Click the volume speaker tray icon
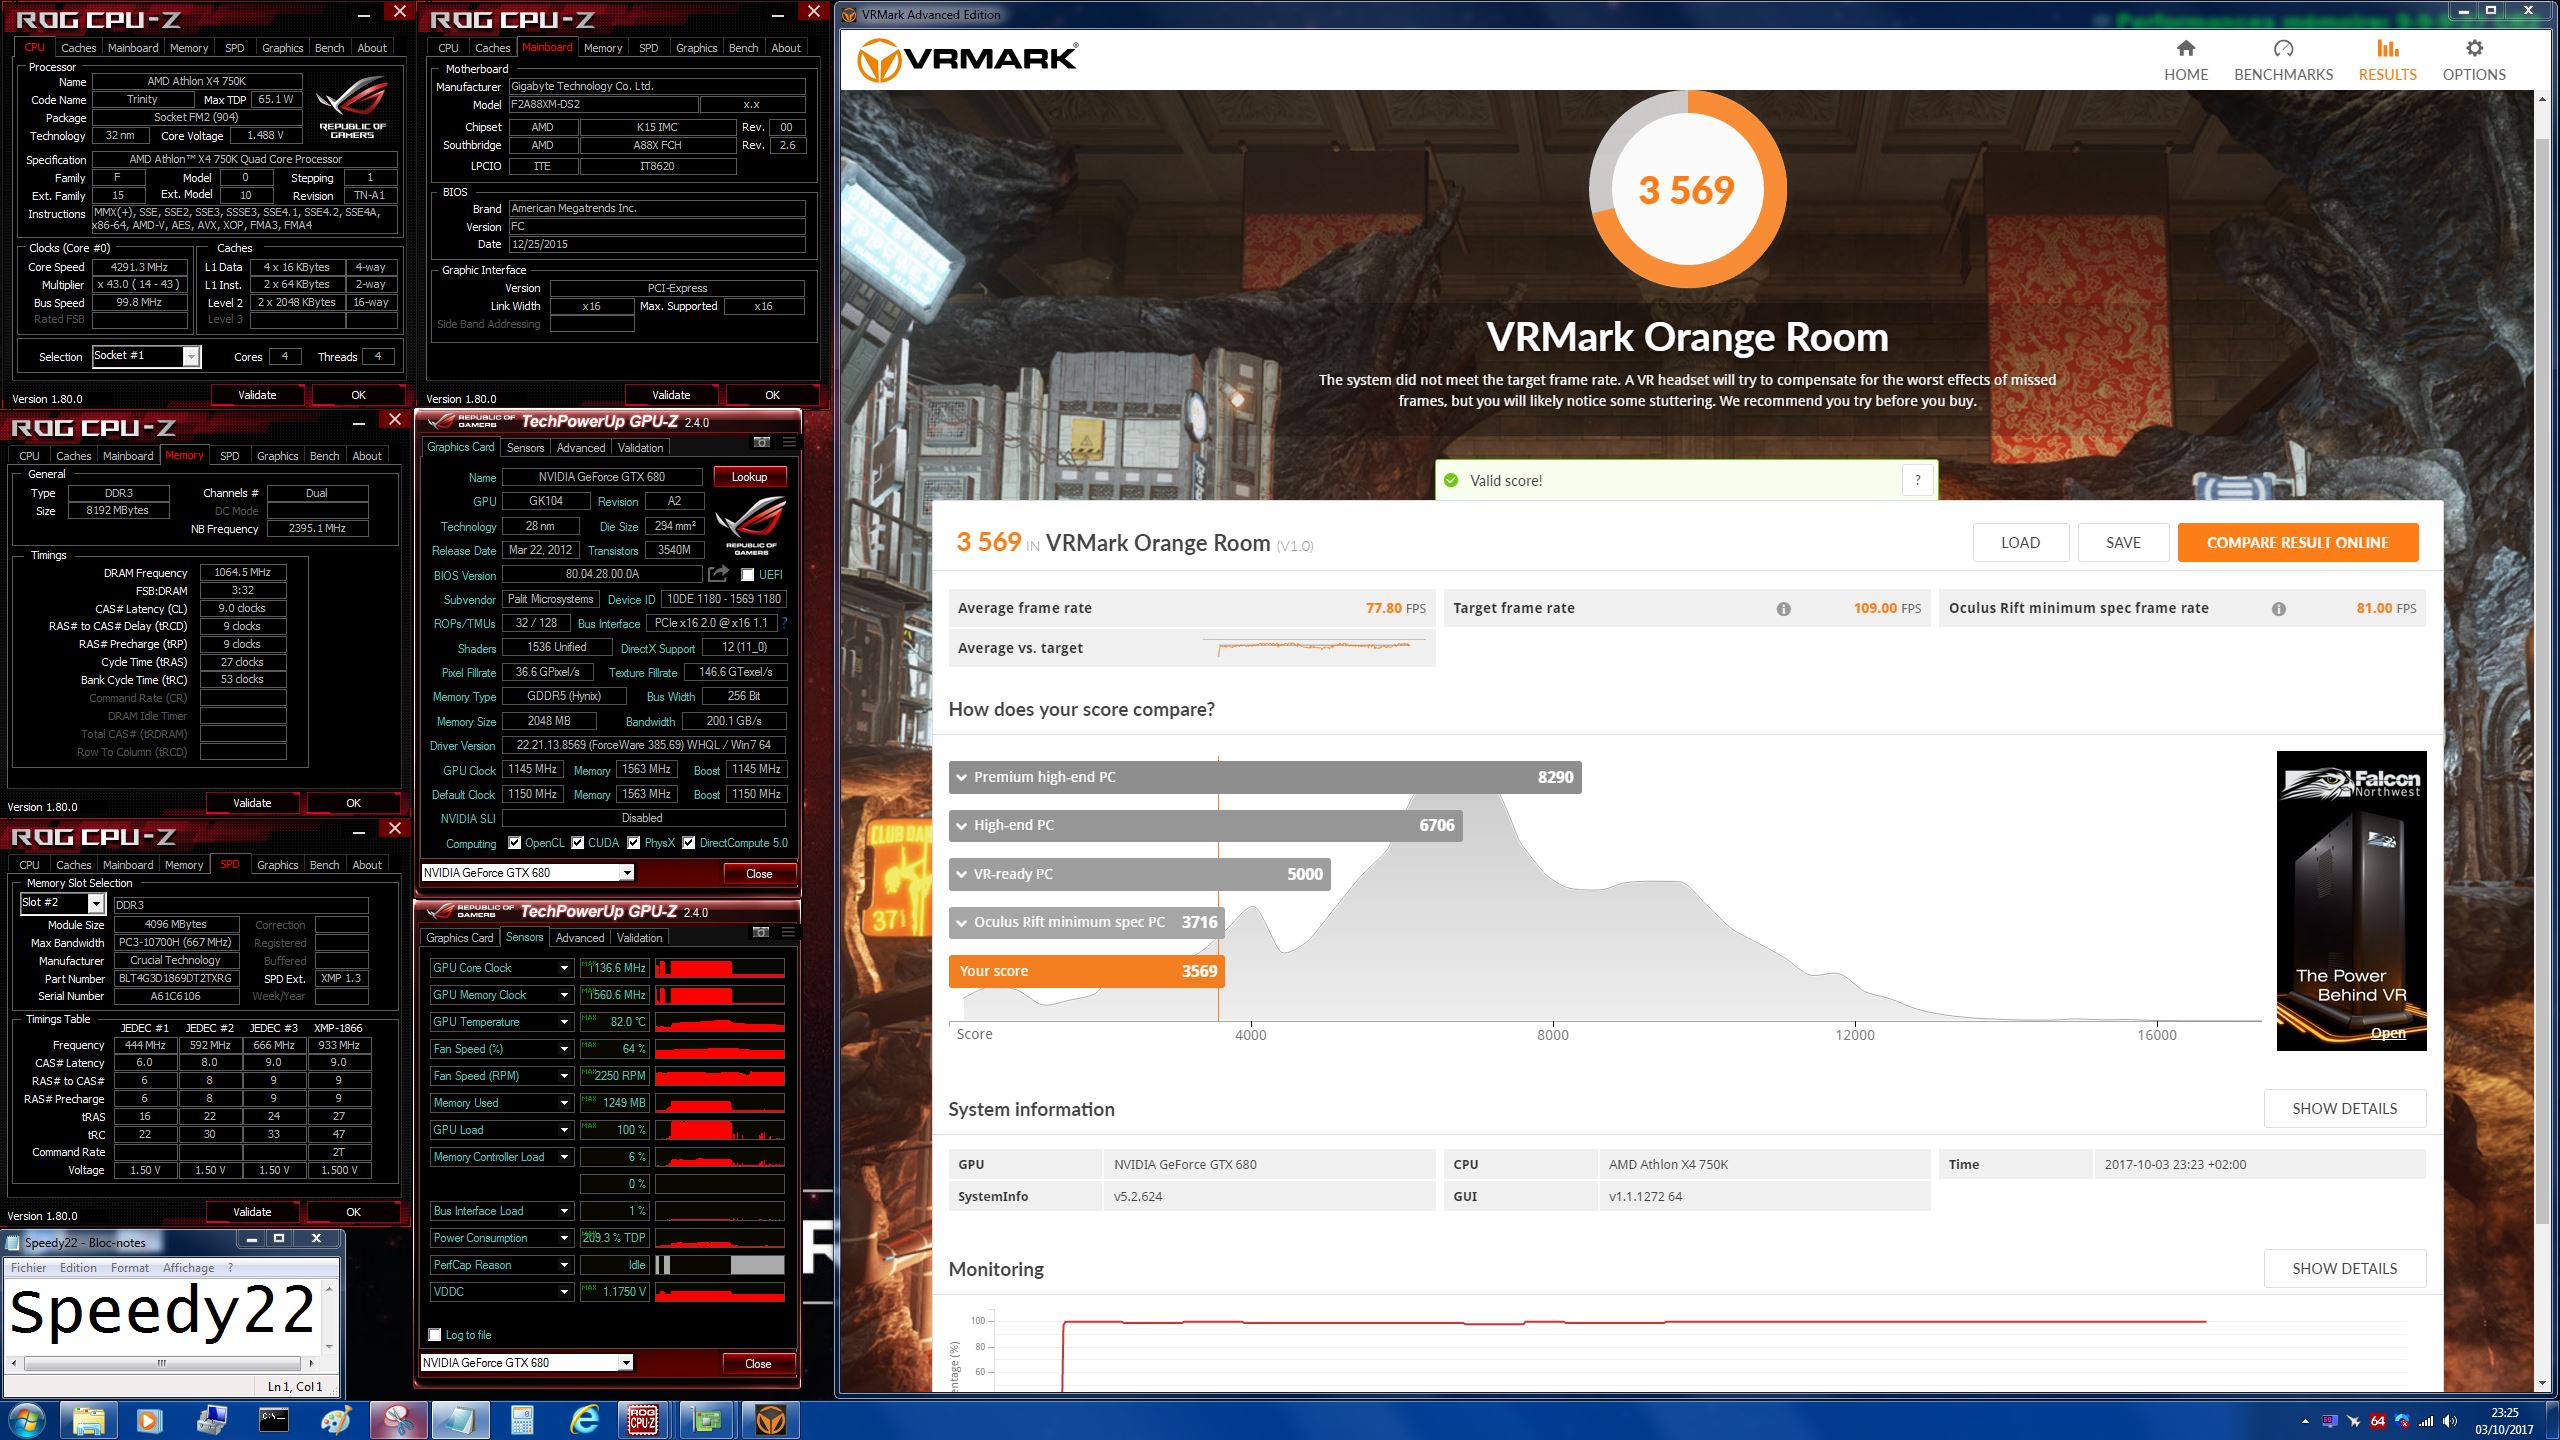 [2449, 1421]
